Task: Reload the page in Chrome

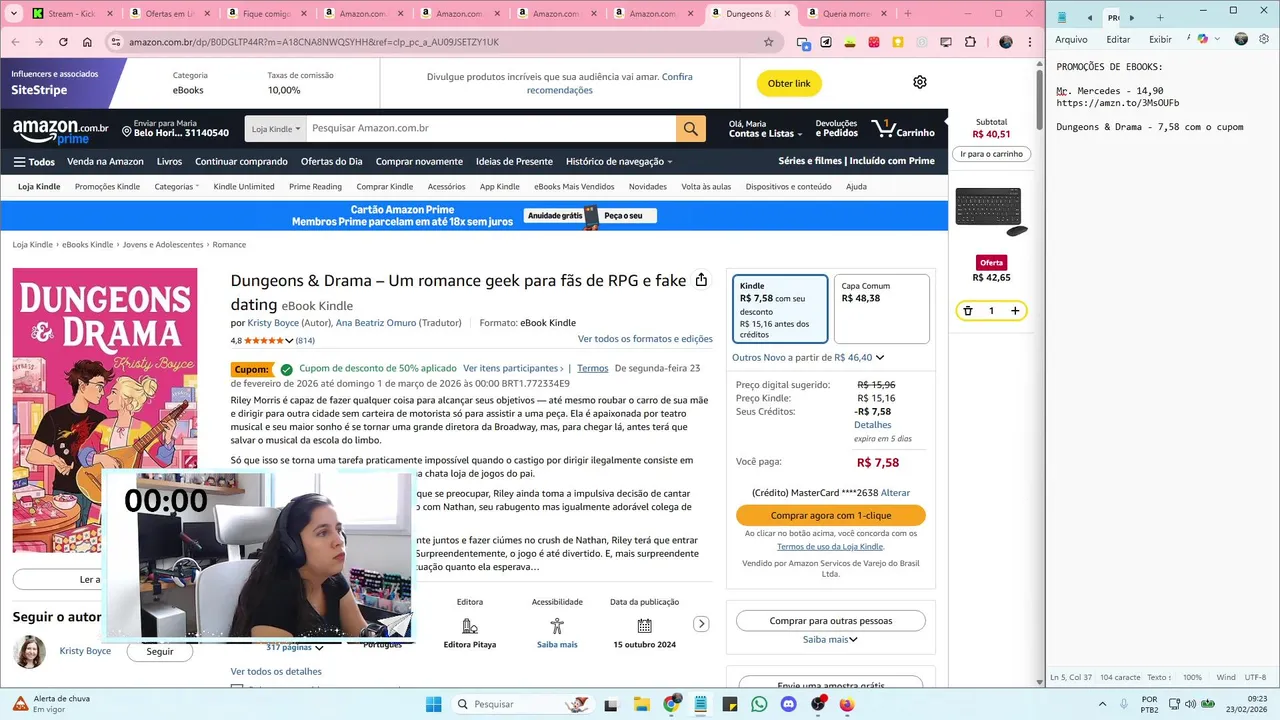Action: (63, 42)
